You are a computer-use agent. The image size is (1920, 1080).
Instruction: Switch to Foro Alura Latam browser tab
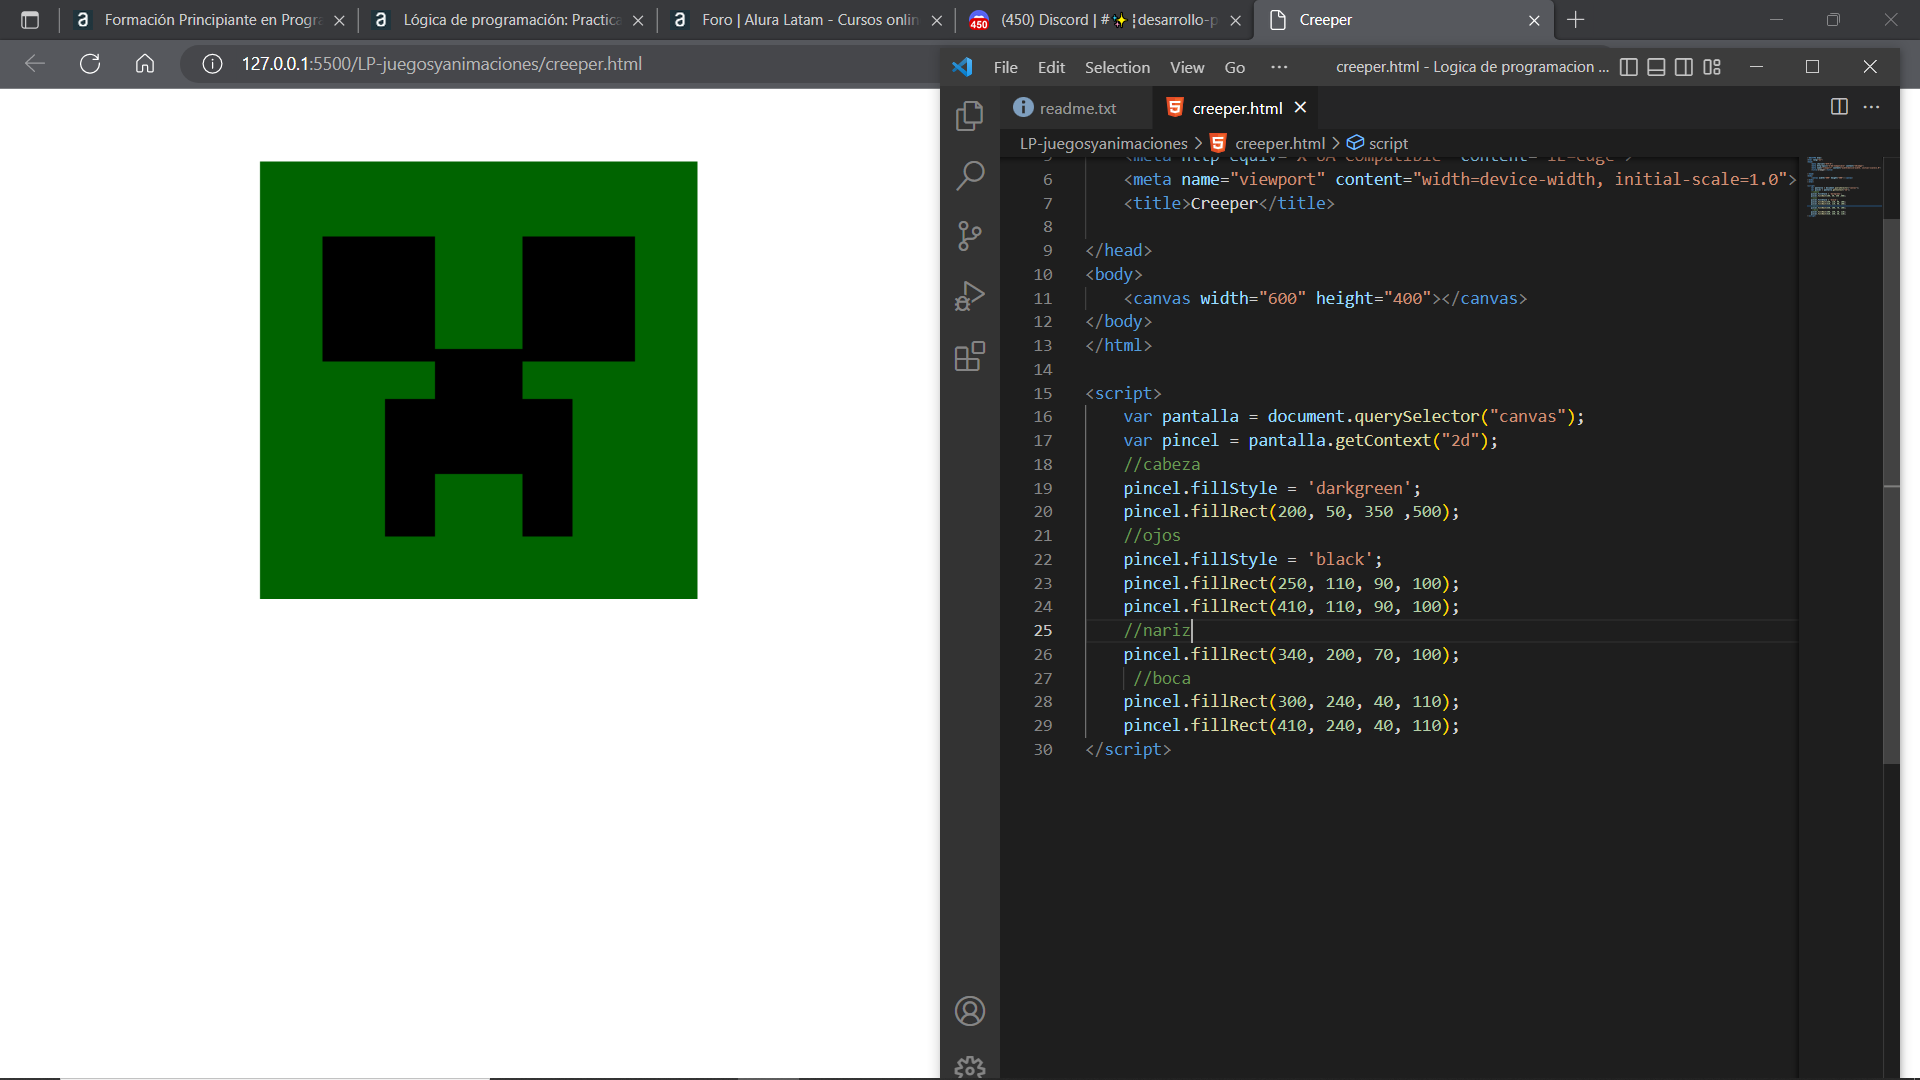(x=808, y=20)
